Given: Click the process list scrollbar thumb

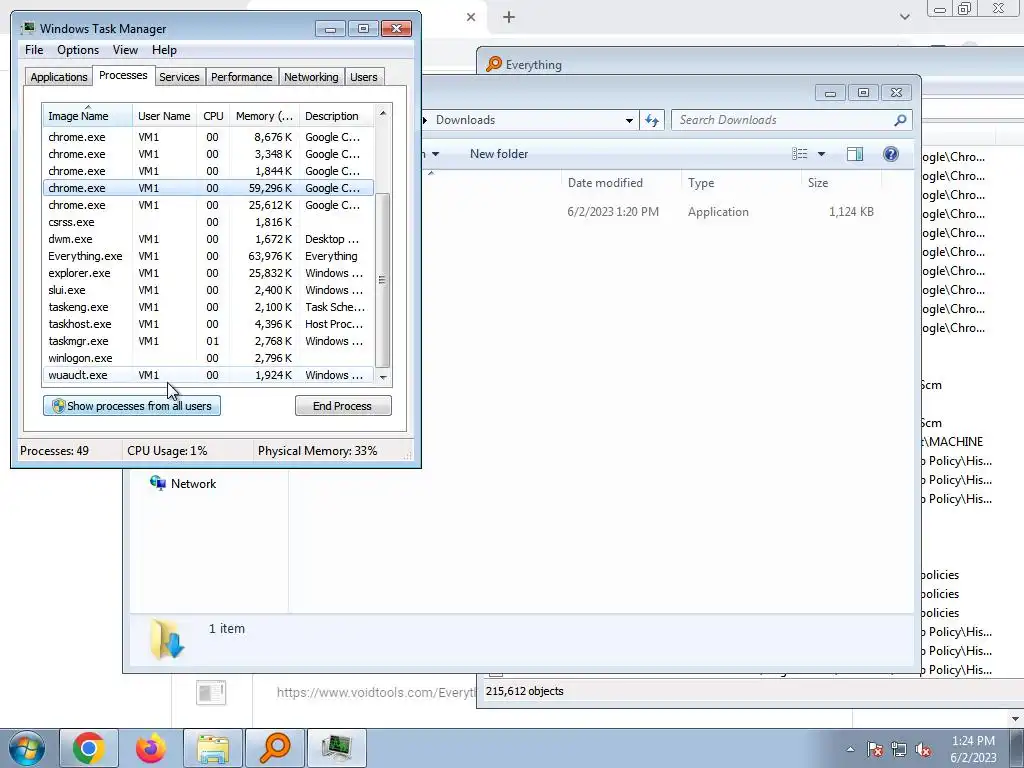Looking at the screenshot, I should [383, 280].
